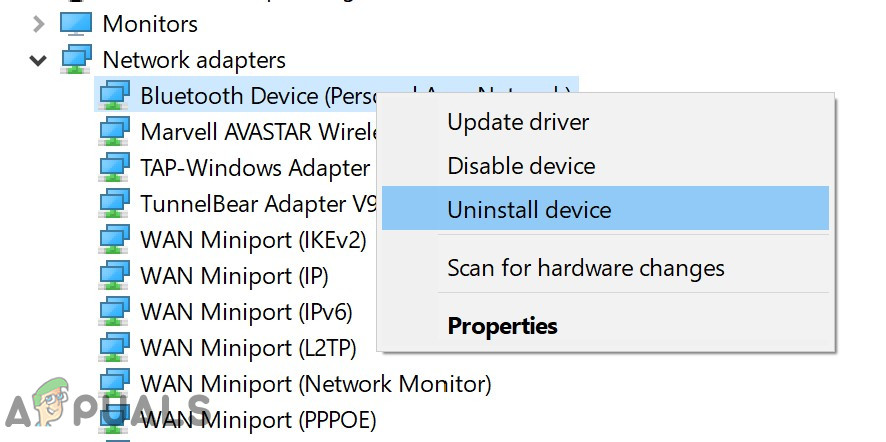Click the WAN Miniport (IPv6) icon

tap(114, 312)
